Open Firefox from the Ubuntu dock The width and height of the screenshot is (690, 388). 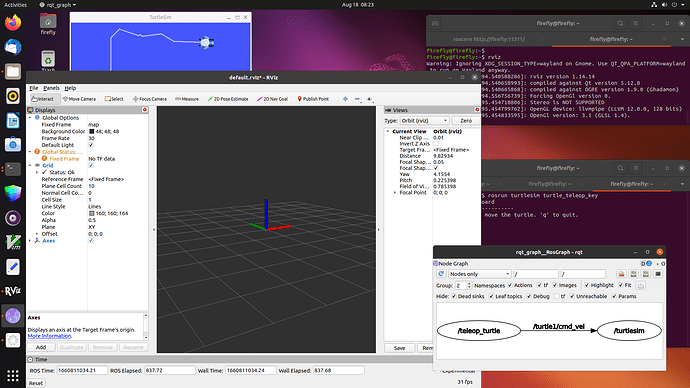pyautogui.click(x=13, y=23)
